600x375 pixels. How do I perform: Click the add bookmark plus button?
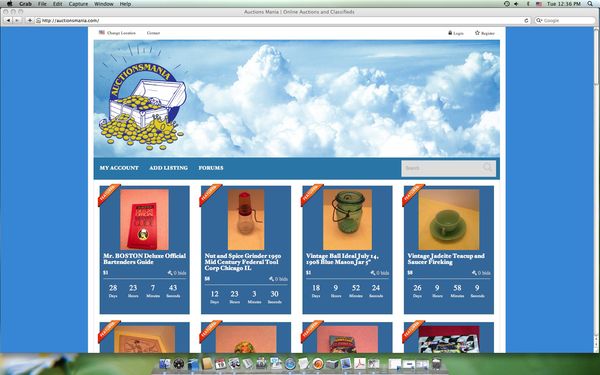(29, 20)
